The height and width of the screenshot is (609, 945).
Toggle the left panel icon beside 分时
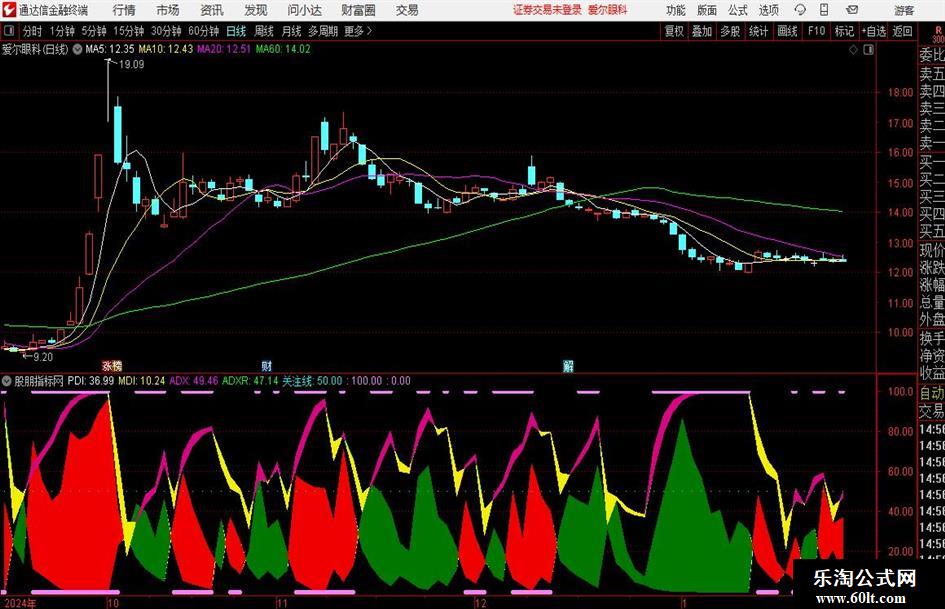8,31
